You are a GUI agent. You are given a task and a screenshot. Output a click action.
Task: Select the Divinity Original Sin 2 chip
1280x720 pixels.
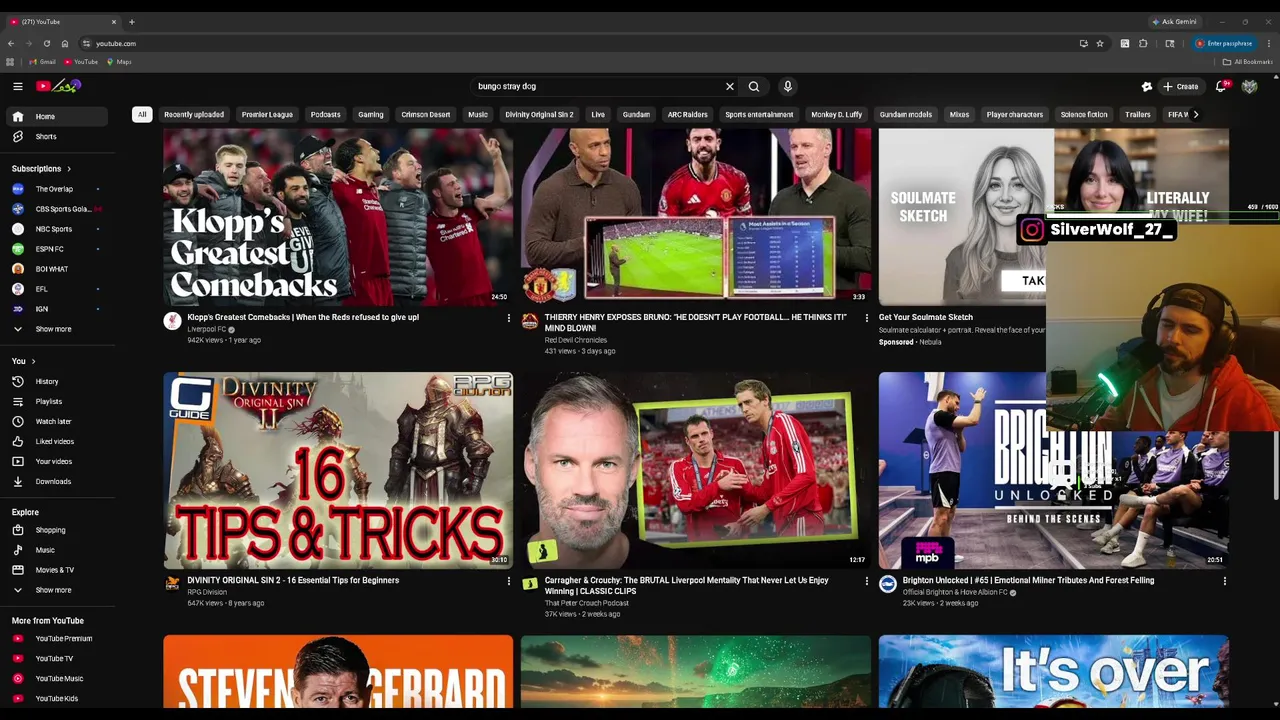(539, 115)
